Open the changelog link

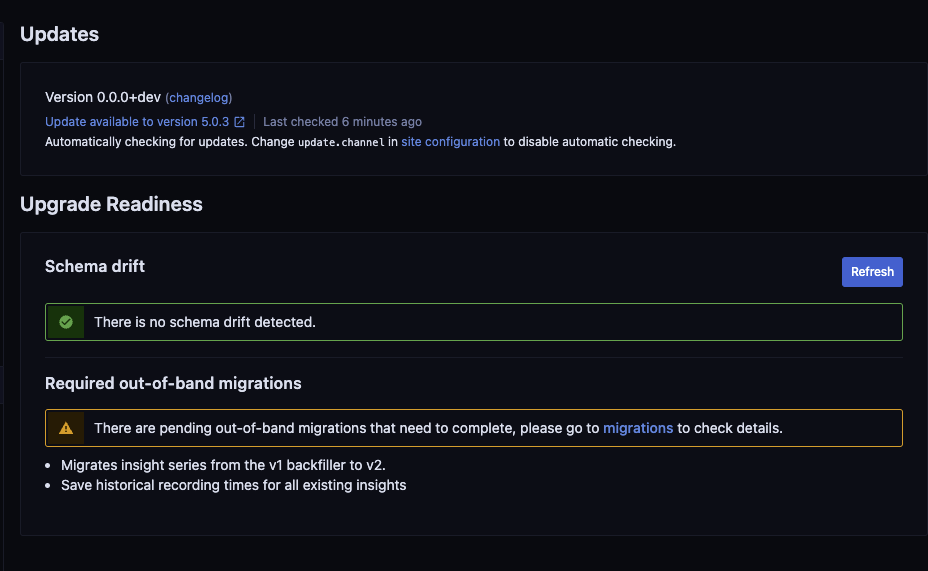point(198,98)
